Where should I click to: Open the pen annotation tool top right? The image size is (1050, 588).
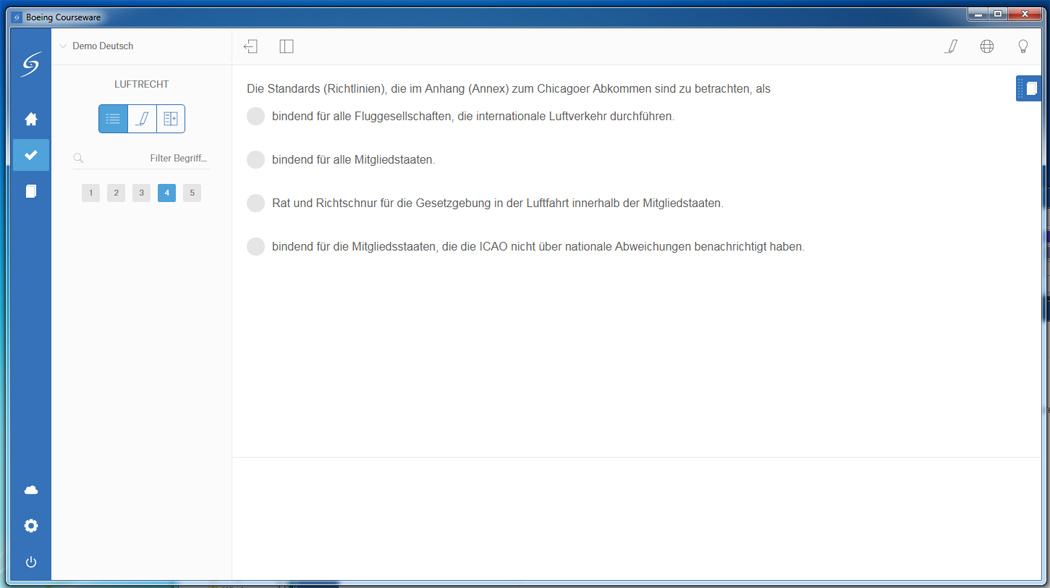951,46
